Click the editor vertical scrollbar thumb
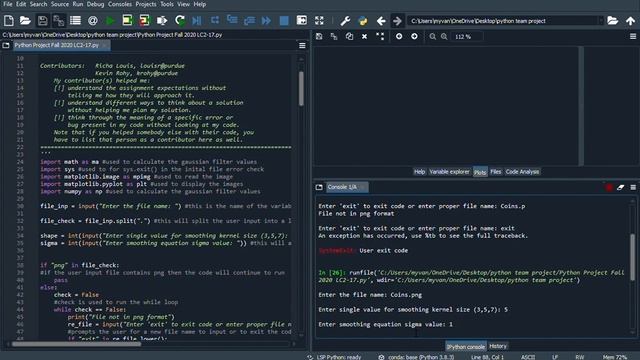The height and width of the screenshot is (360, 640). coord(301,88)
